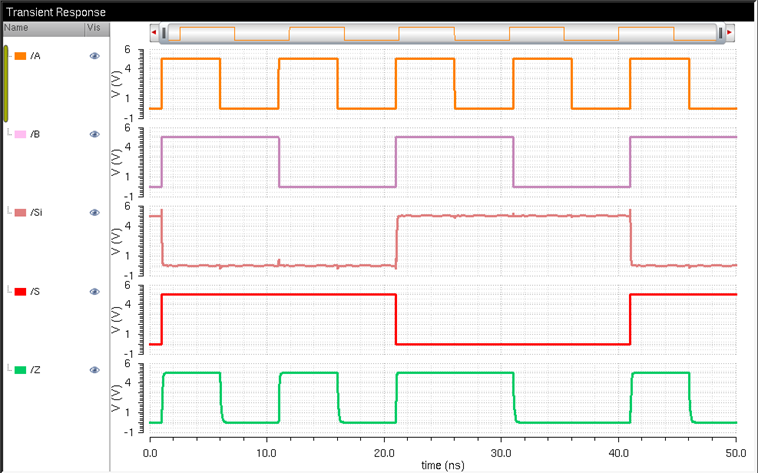Click the orange color swatch for /A
The height and width of the screenshot is (473, 758).
pos(20,56)
